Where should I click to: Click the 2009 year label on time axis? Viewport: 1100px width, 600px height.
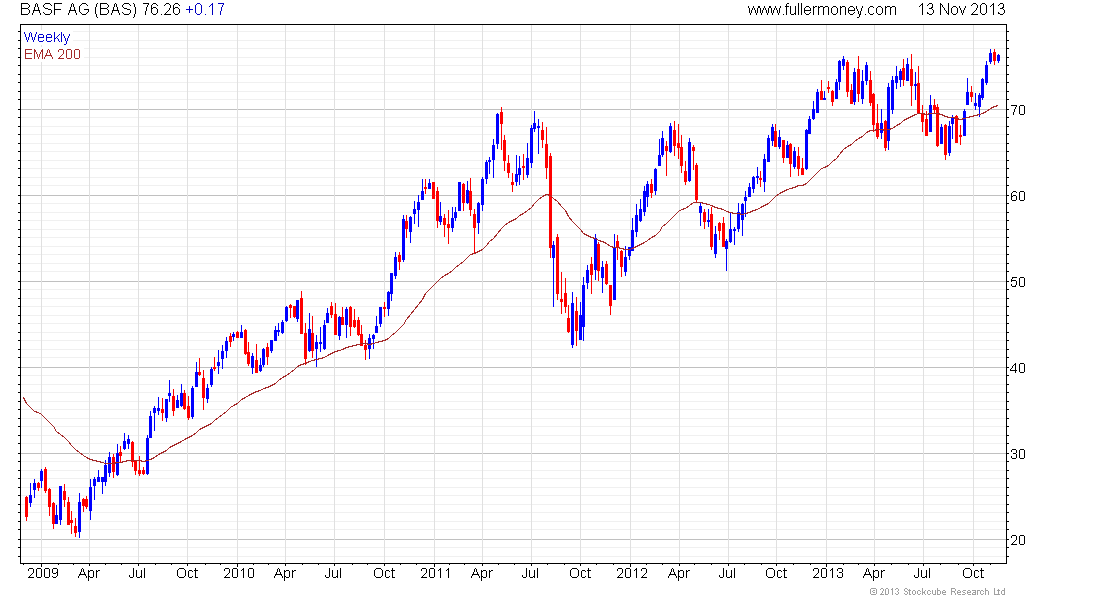coord(43,573)
